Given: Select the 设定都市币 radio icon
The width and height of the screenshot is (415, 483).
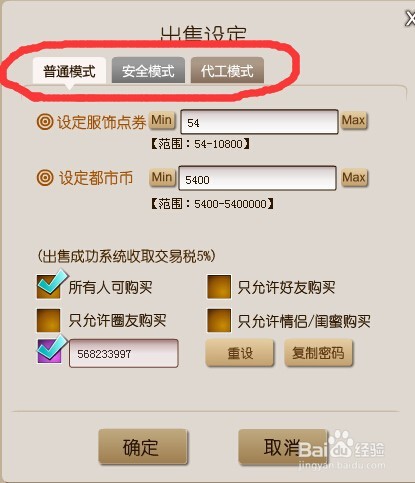Looking at the screenshot, I should click(45, 177).
